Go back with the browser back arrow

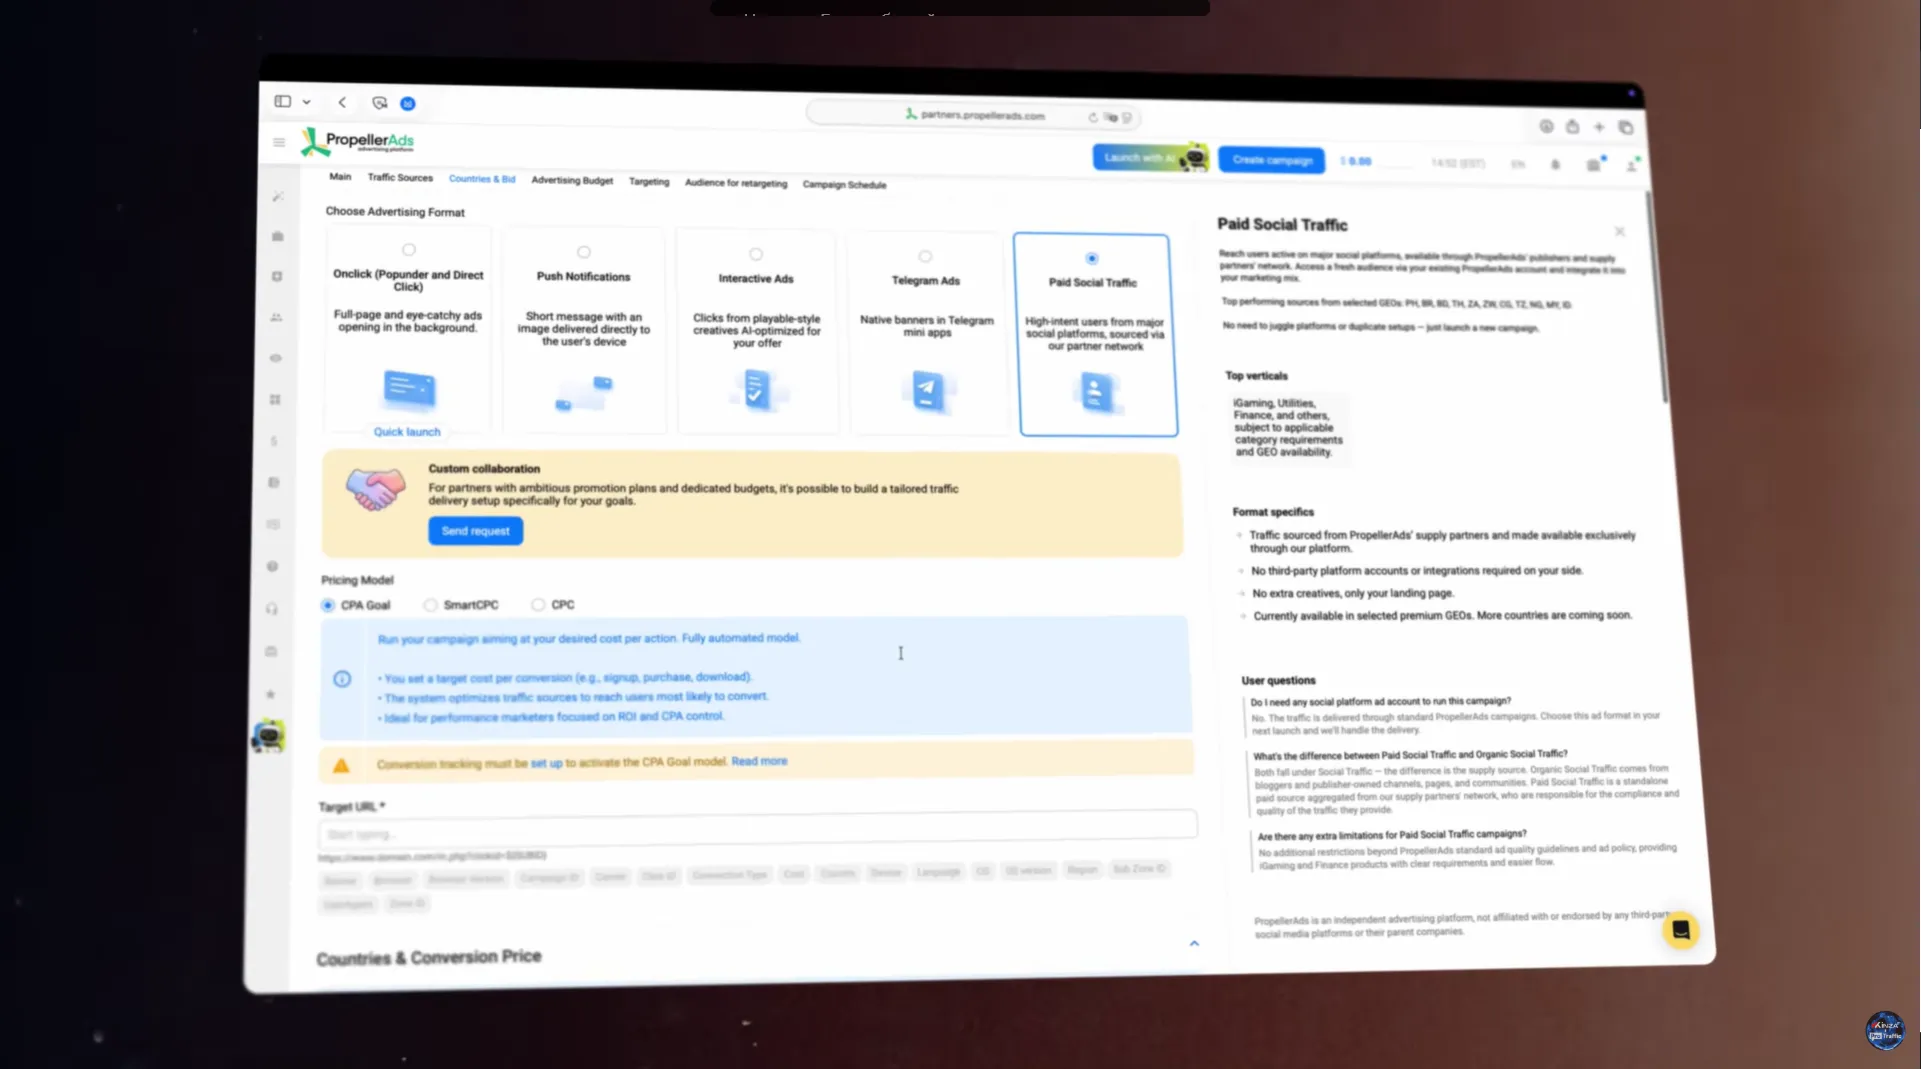tap(342, 102)
